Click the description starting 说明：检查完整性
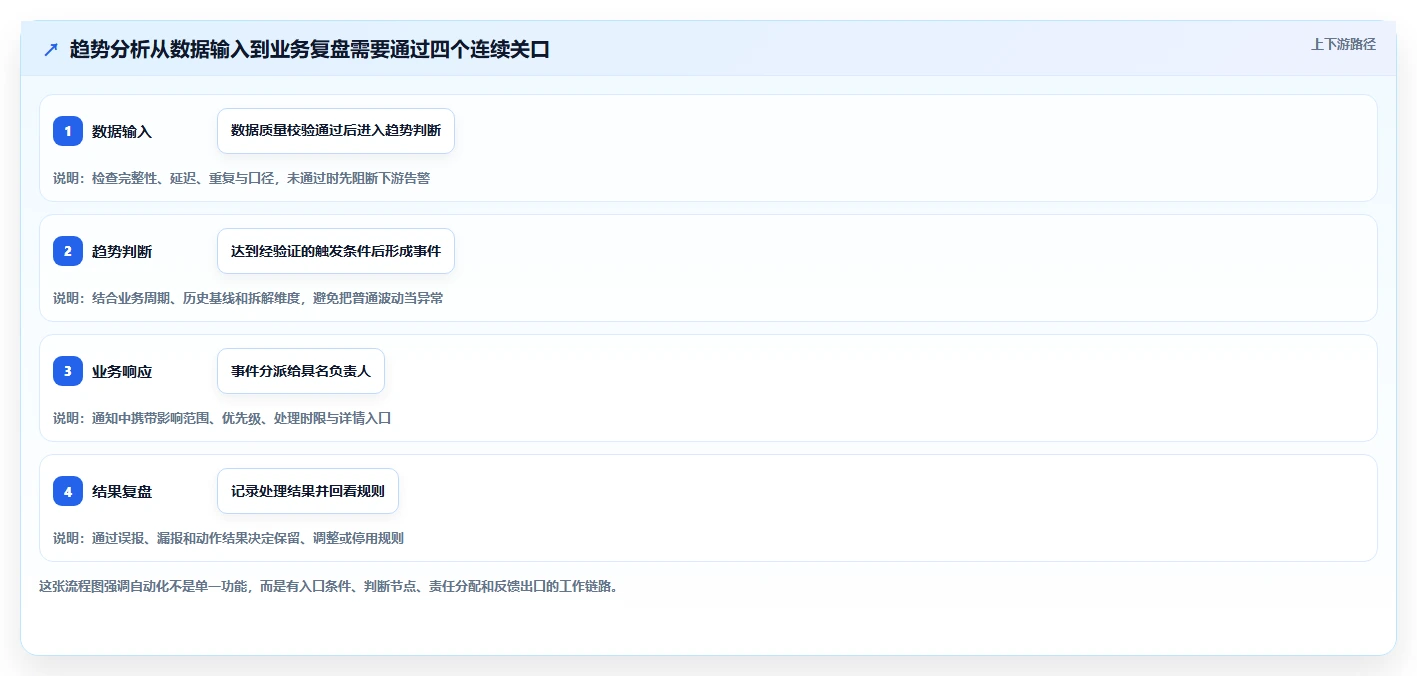This screenshot has height=676, width=1417. [241, 178]
